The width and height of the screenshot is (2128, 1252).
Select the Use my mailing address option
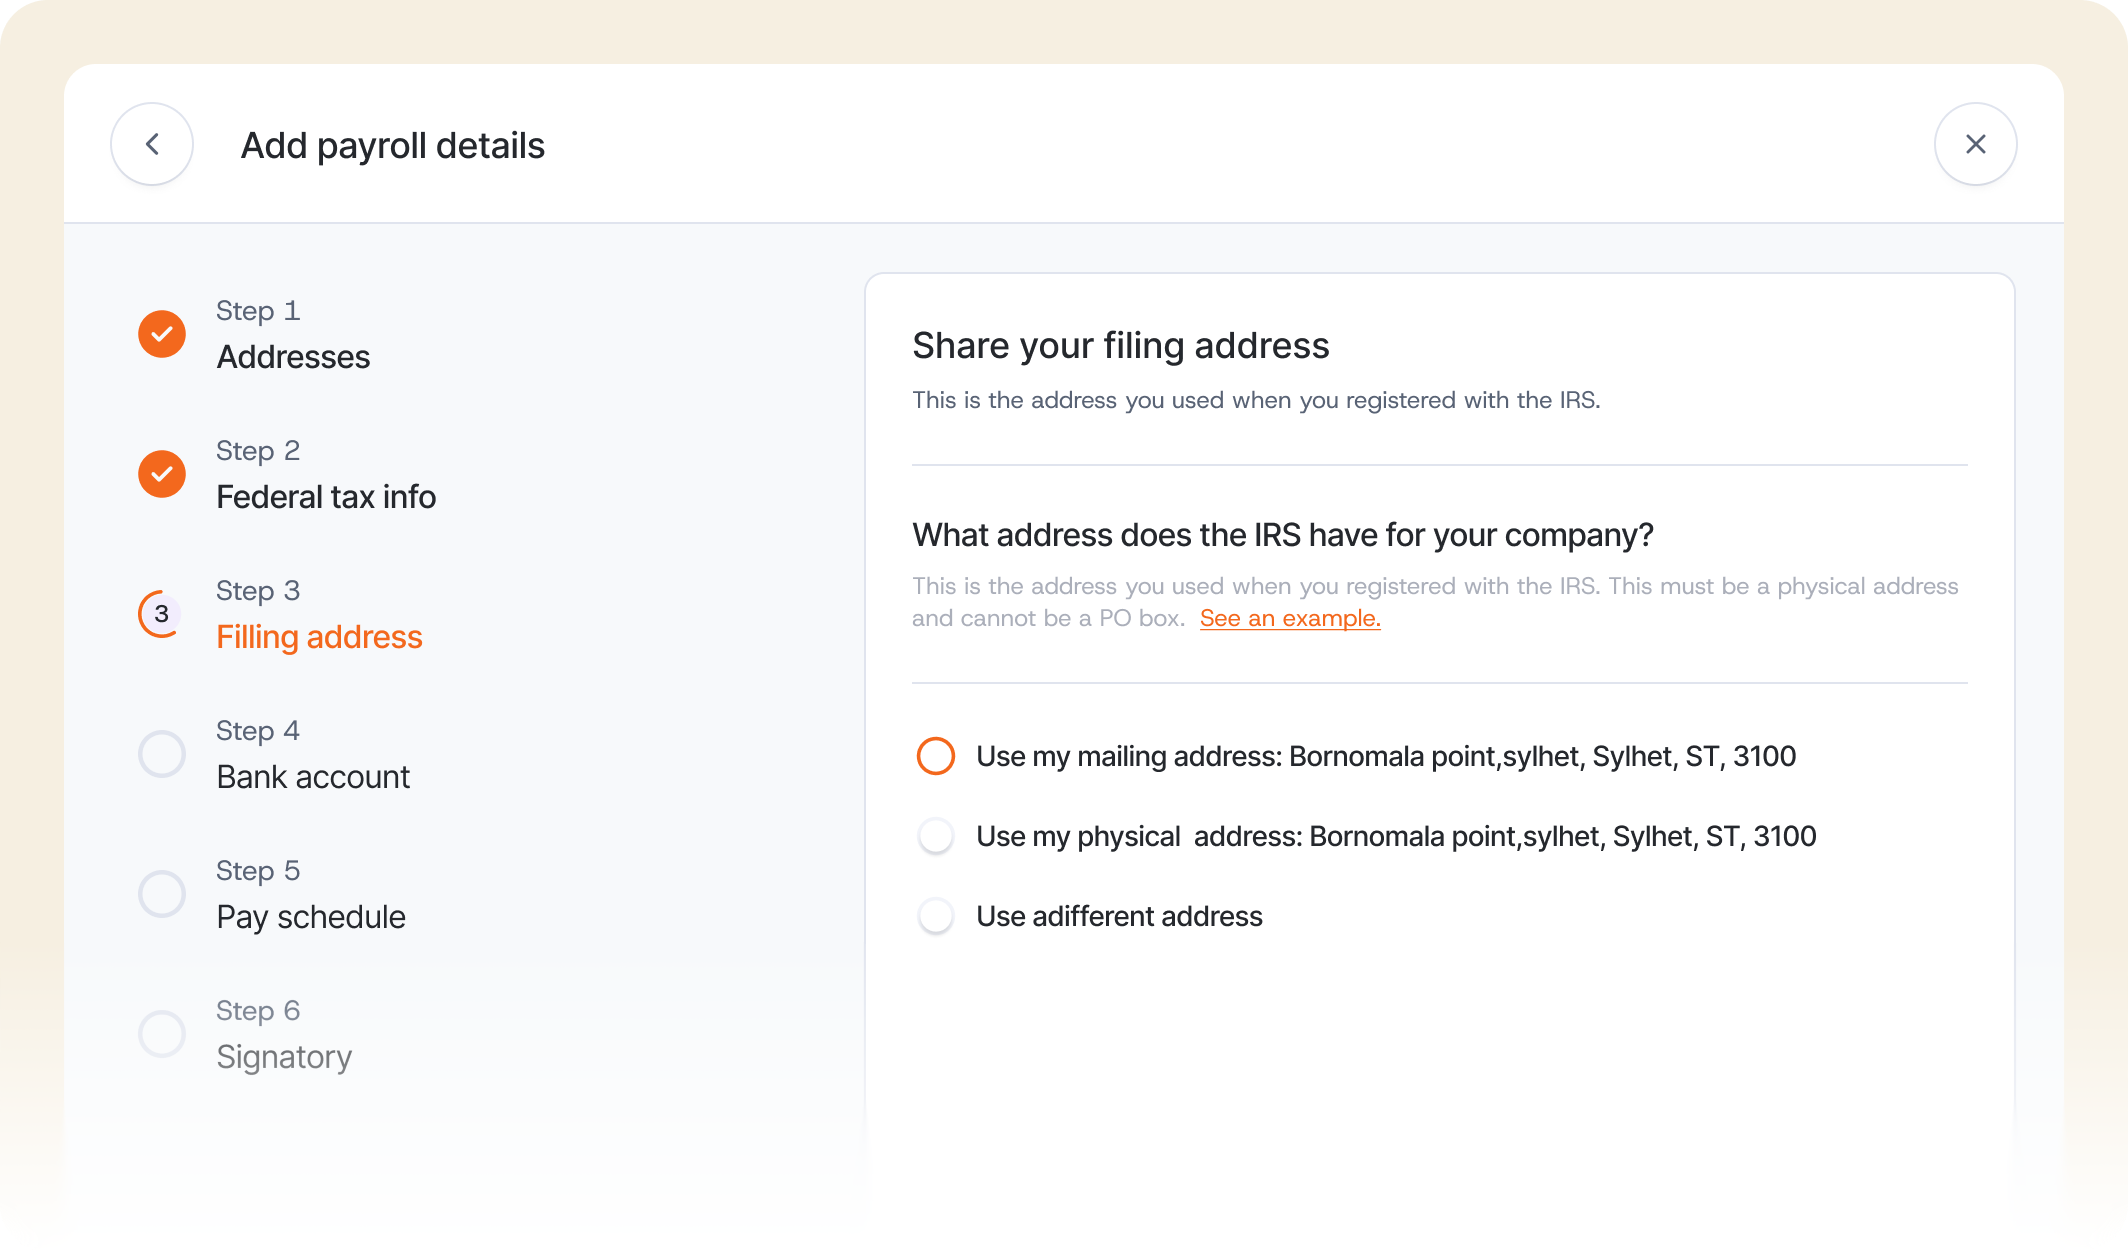pyautogui.click(x=936, y=756)
